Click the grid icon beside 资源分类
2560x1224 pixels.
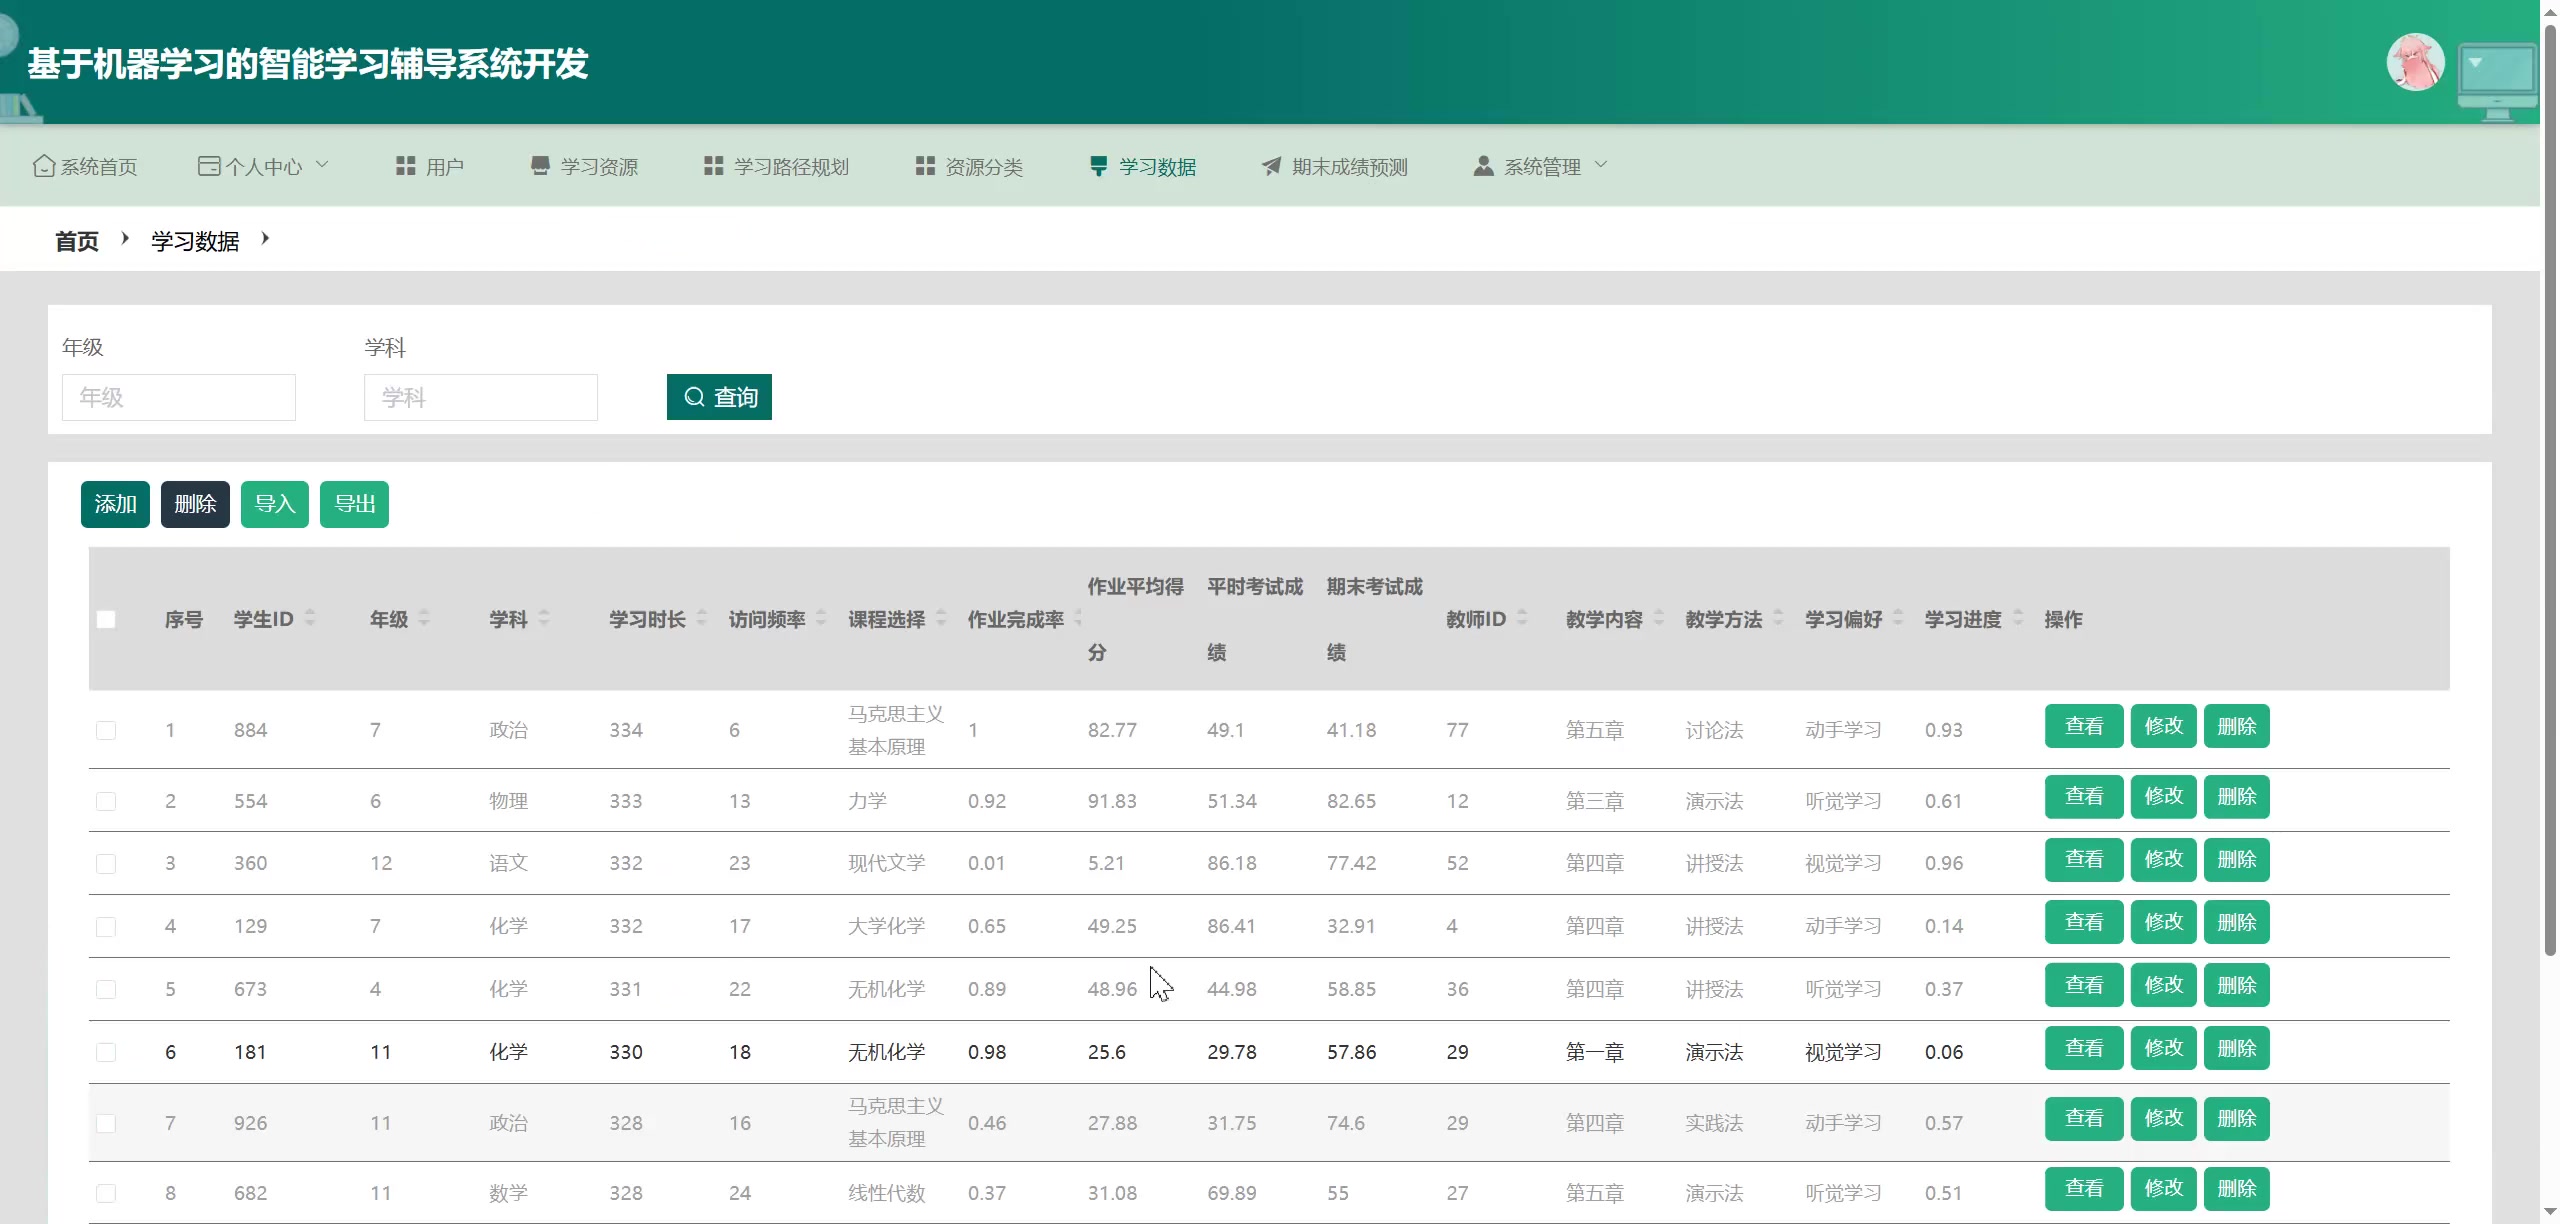[925, 166]
